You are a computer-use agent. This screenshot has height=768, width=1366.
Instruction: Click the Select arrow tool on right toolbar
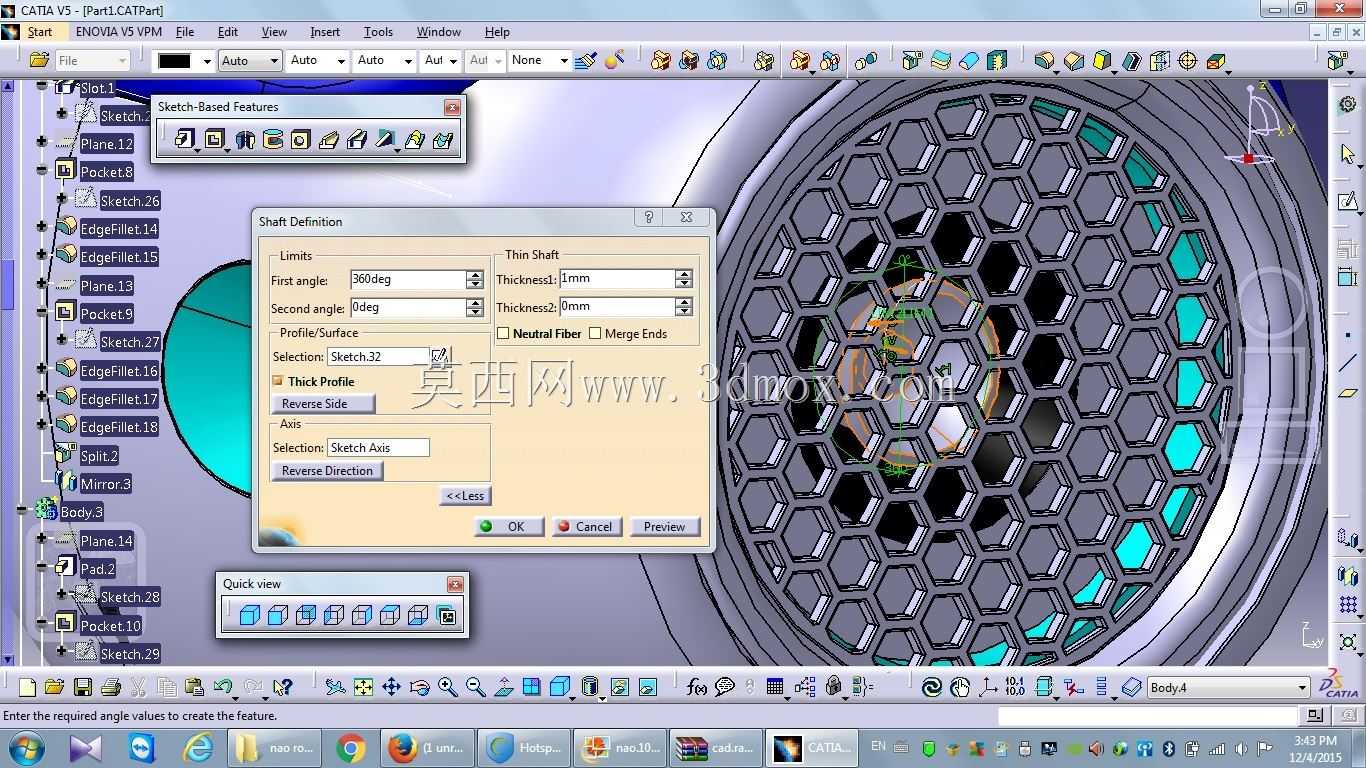[1348, 154]
